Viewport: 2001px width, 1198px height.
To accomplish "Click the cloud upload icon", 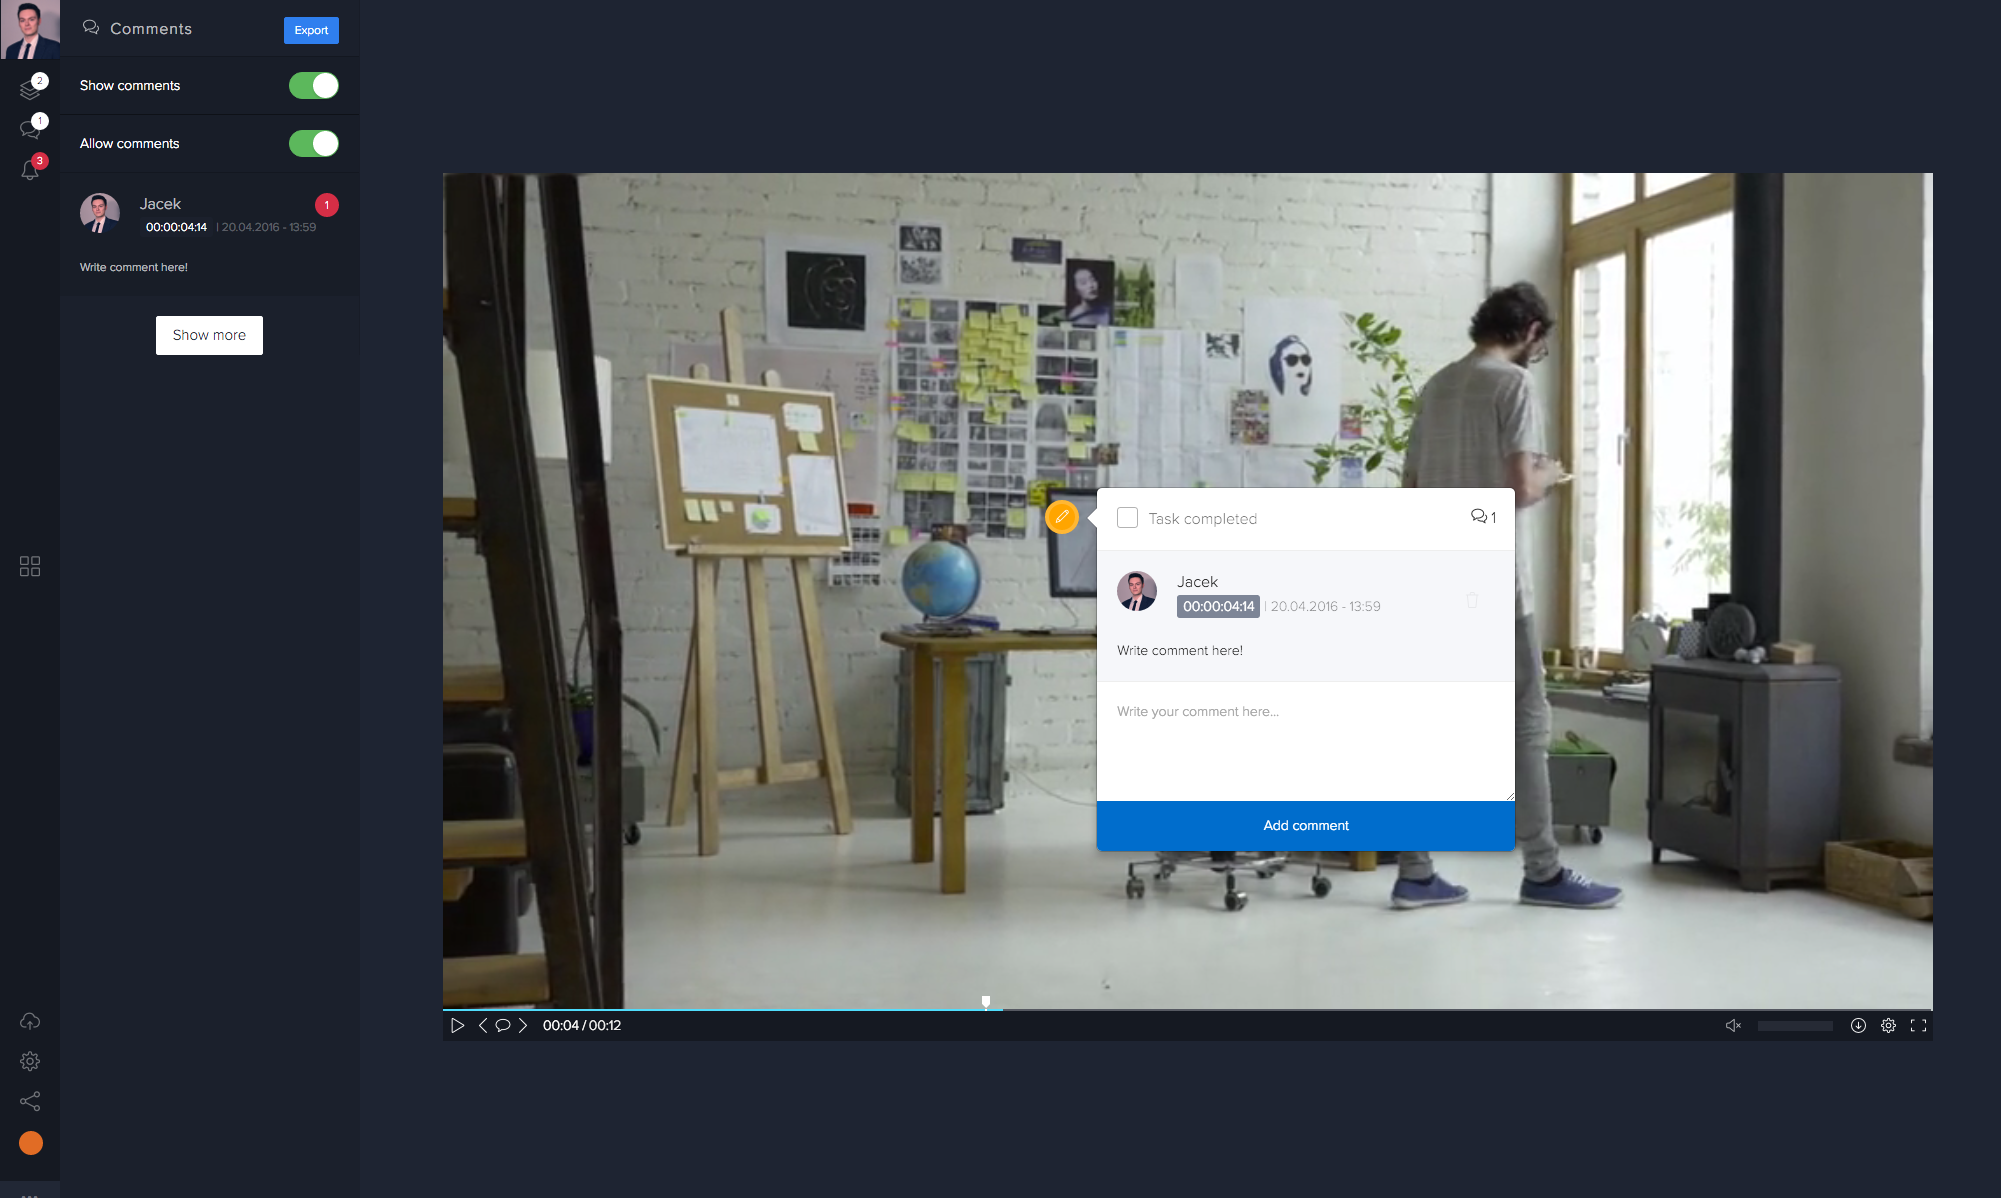I will pos(30,1021).
